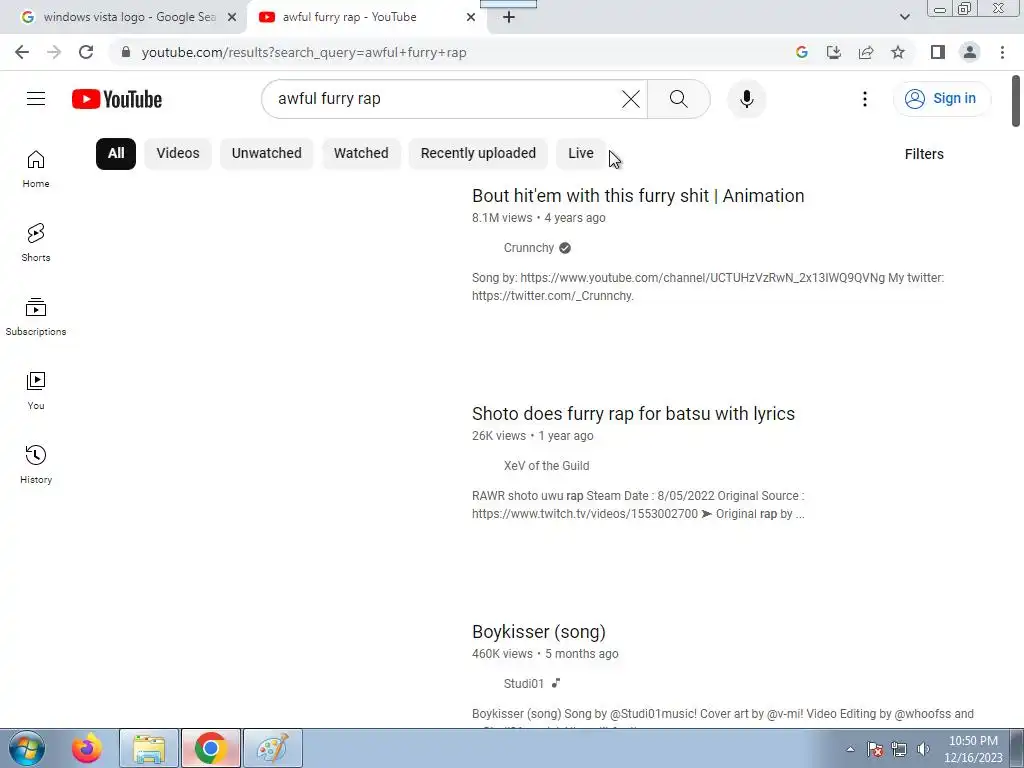Image resolution: width=1024 pixels, height=768 pixels.
Task: Share this page icon in address bar
Action: (866, 52)
